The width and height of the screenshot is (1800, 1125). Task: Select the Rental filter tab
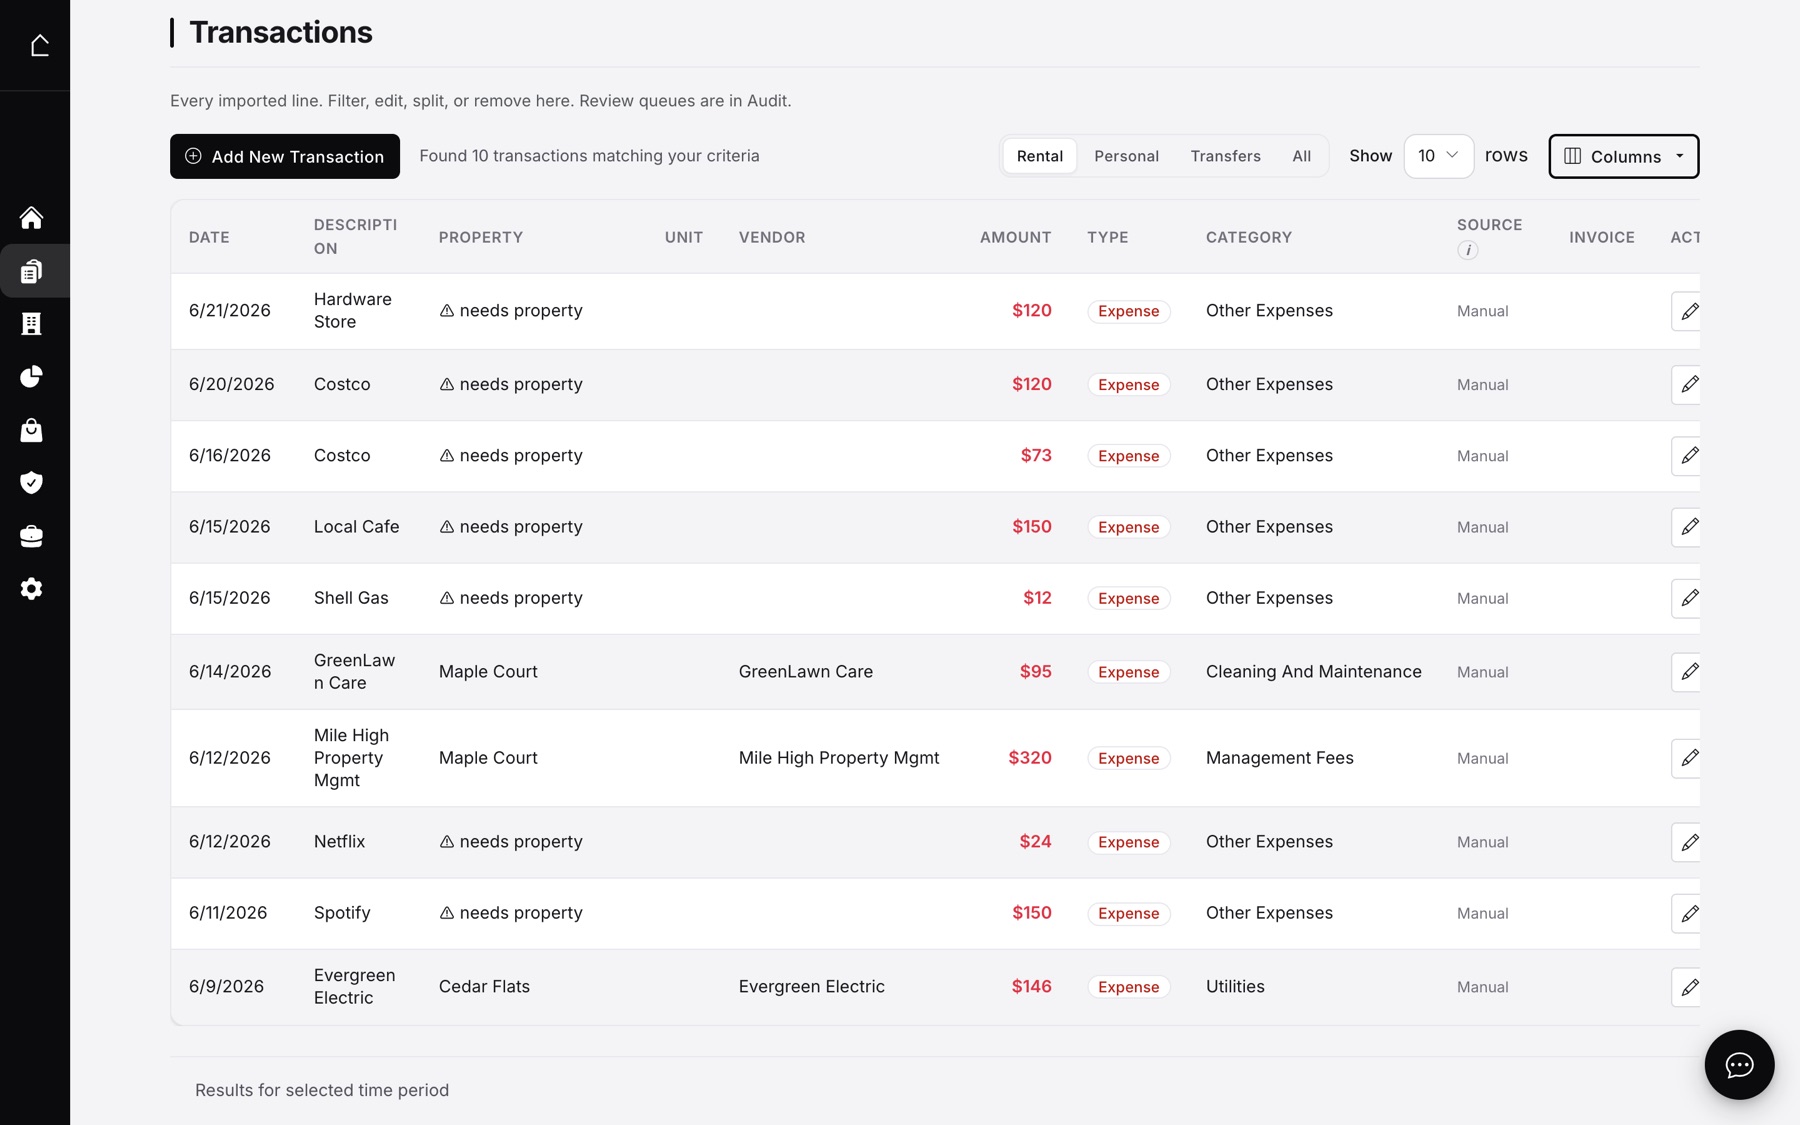tap(1039, 156)
